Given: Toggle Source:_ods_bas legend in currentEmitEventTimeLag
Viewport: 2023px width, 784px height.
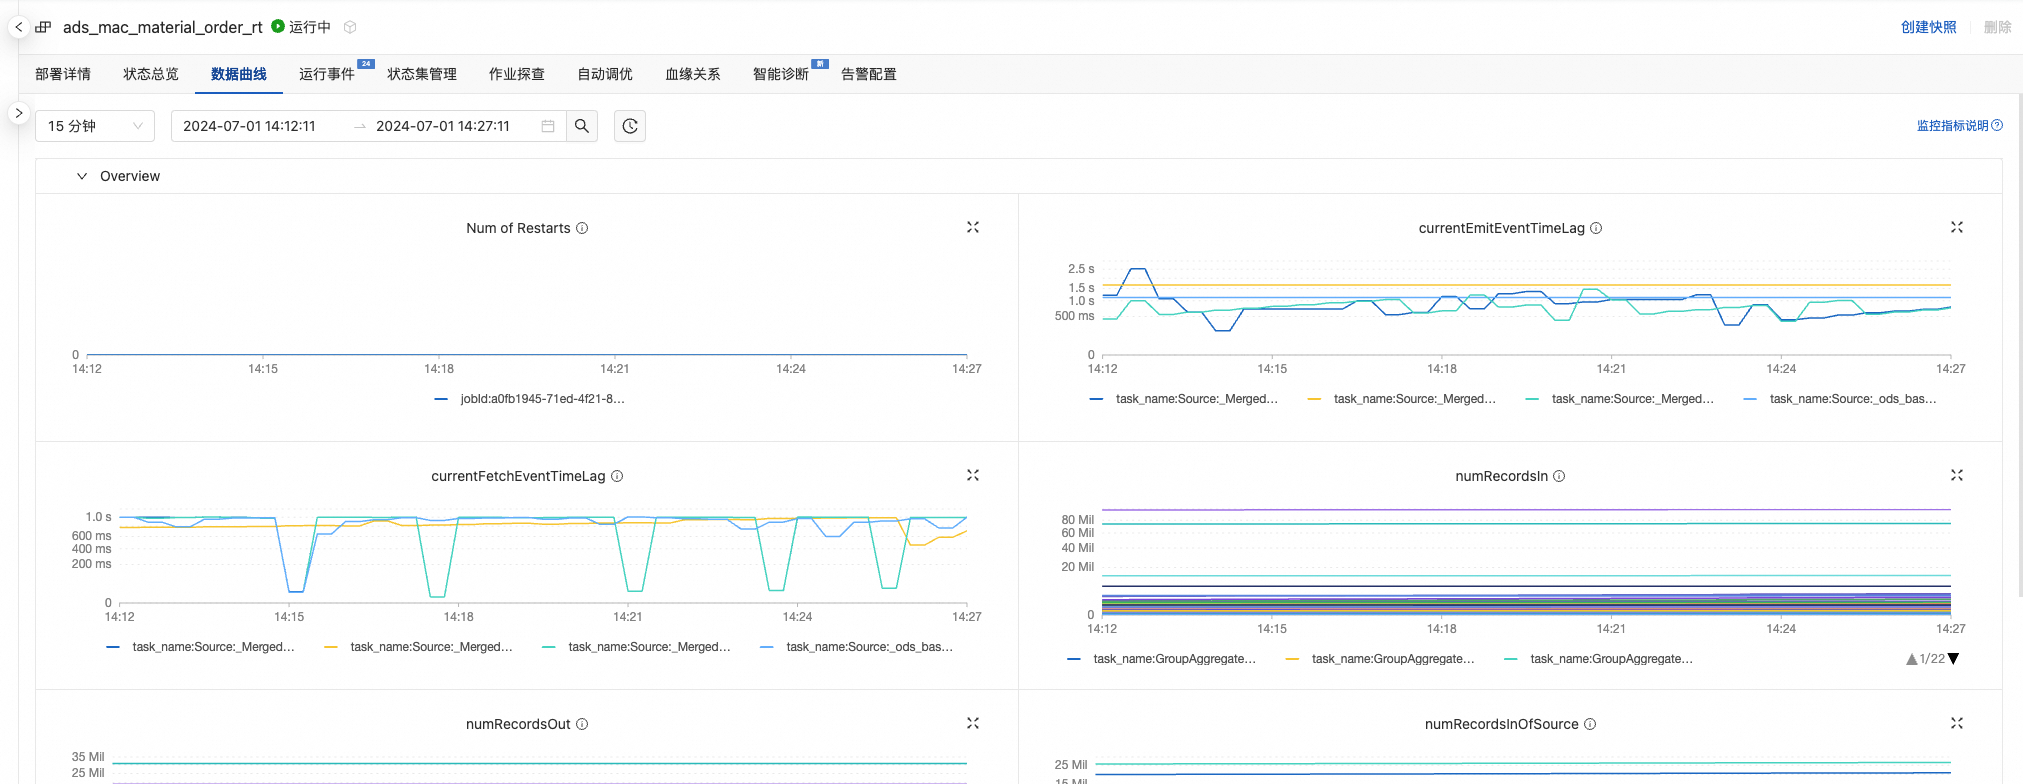Looking at the screenshot, I should pyautogui.click(x=1840, y=399).
